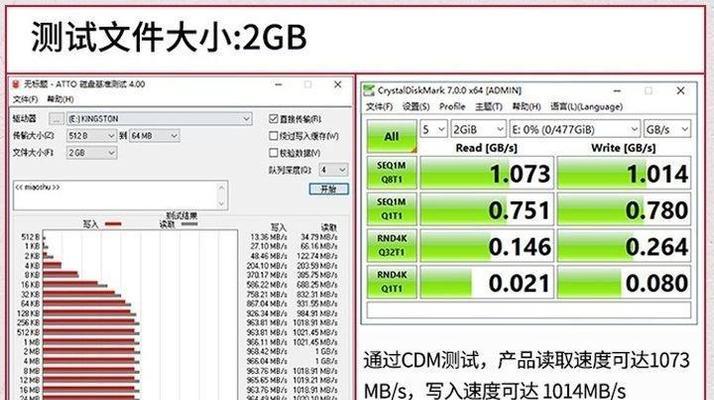Image resolution: width=714 pixels, height=400 pixels.
Task: Click the Read [GB/s] column header
Action: [486, 148]
